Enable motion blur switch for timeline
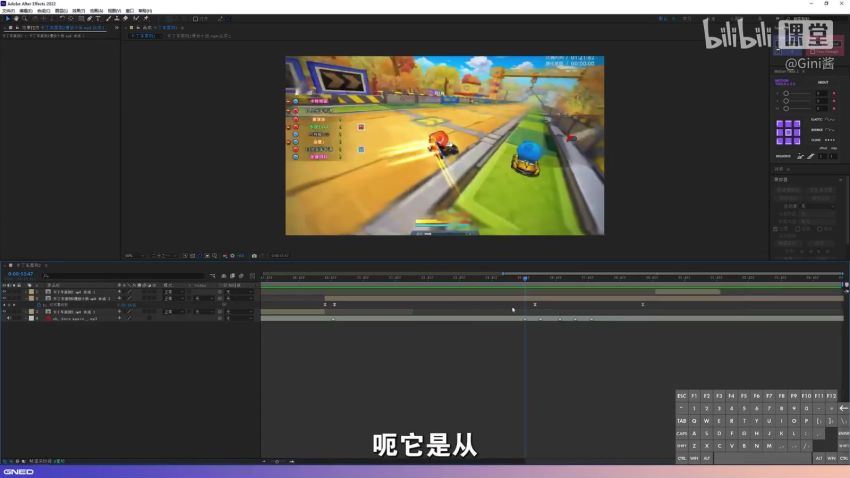 241,276
